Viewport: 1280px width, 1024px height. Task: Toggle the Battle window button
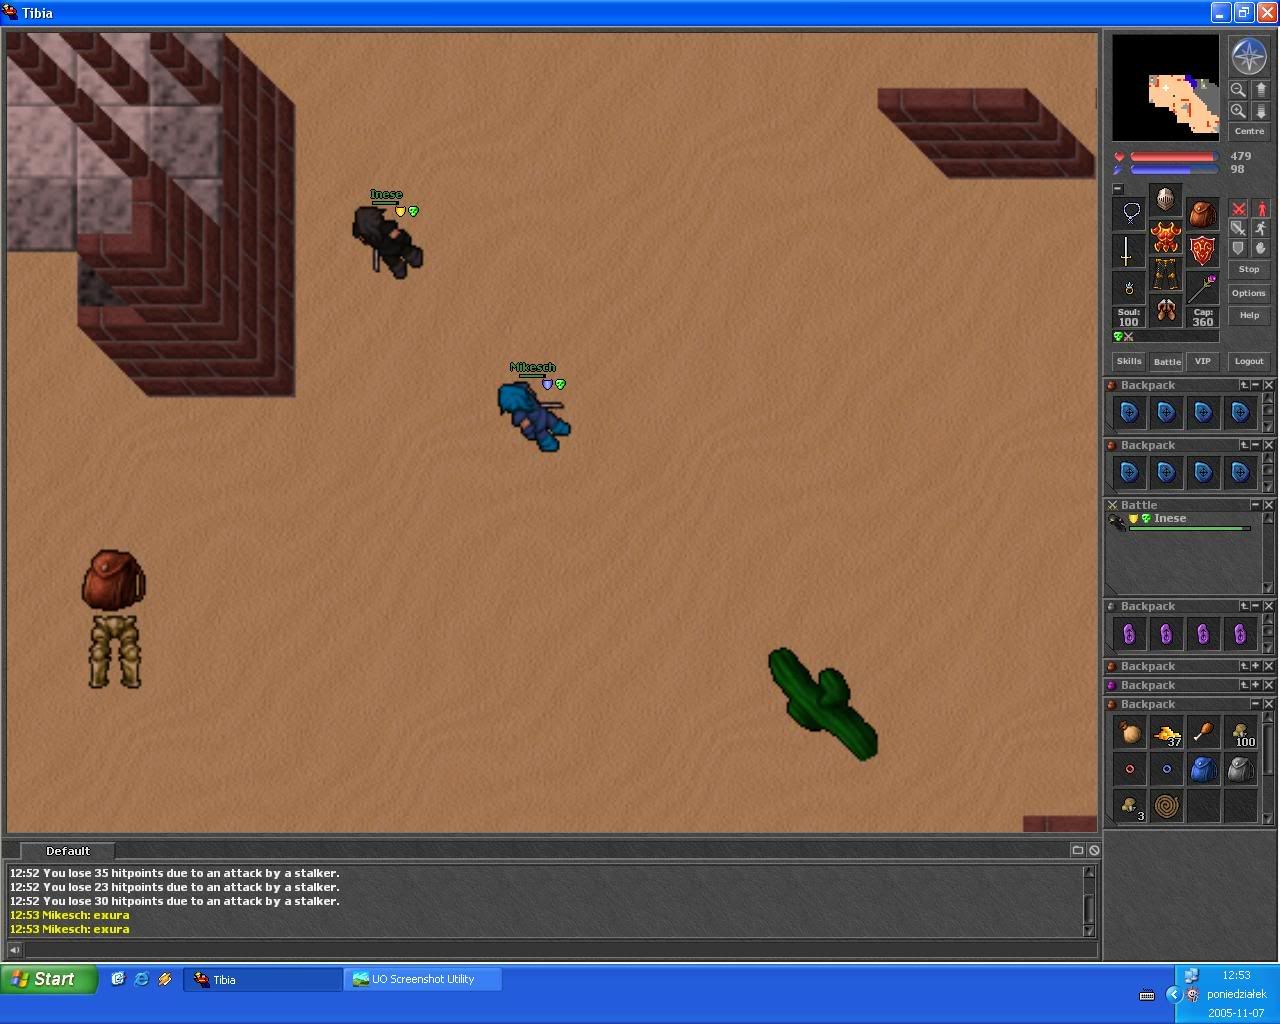pos(1167,361)
